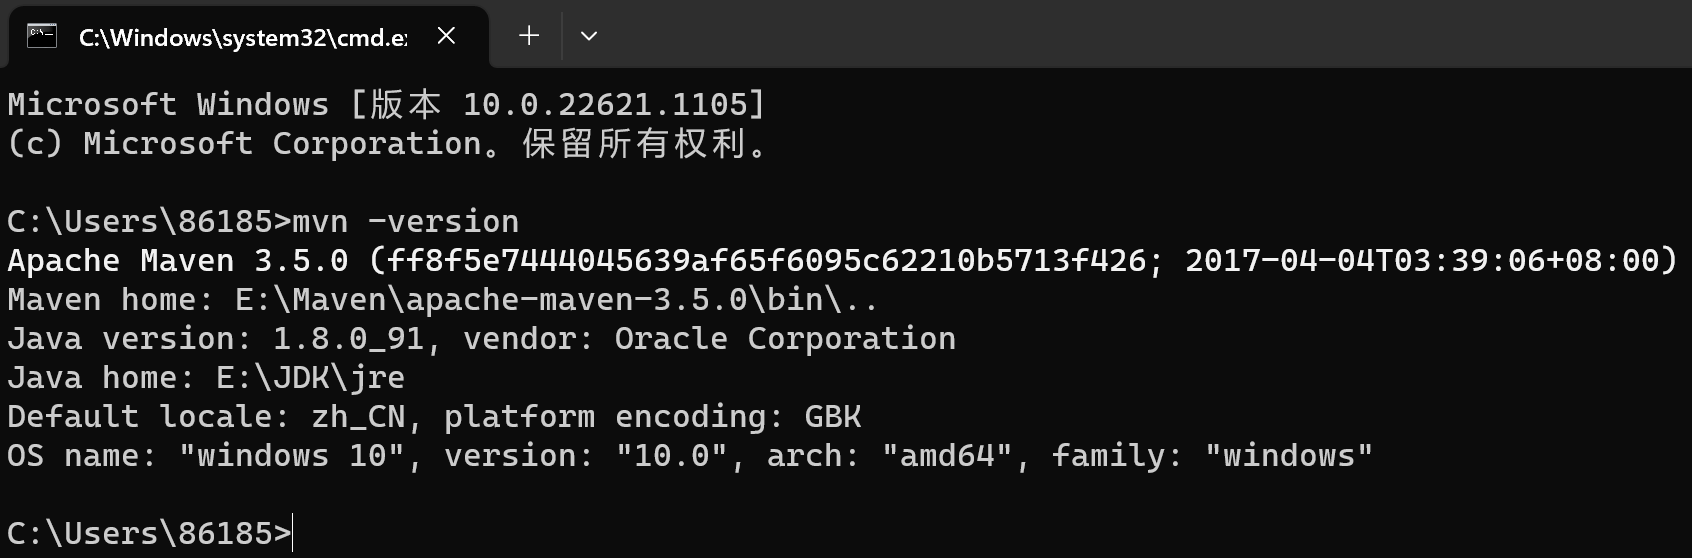Click the "Apache Maven 3.5.0" text
1692x558 pixels.
click(x=178, y=261)
